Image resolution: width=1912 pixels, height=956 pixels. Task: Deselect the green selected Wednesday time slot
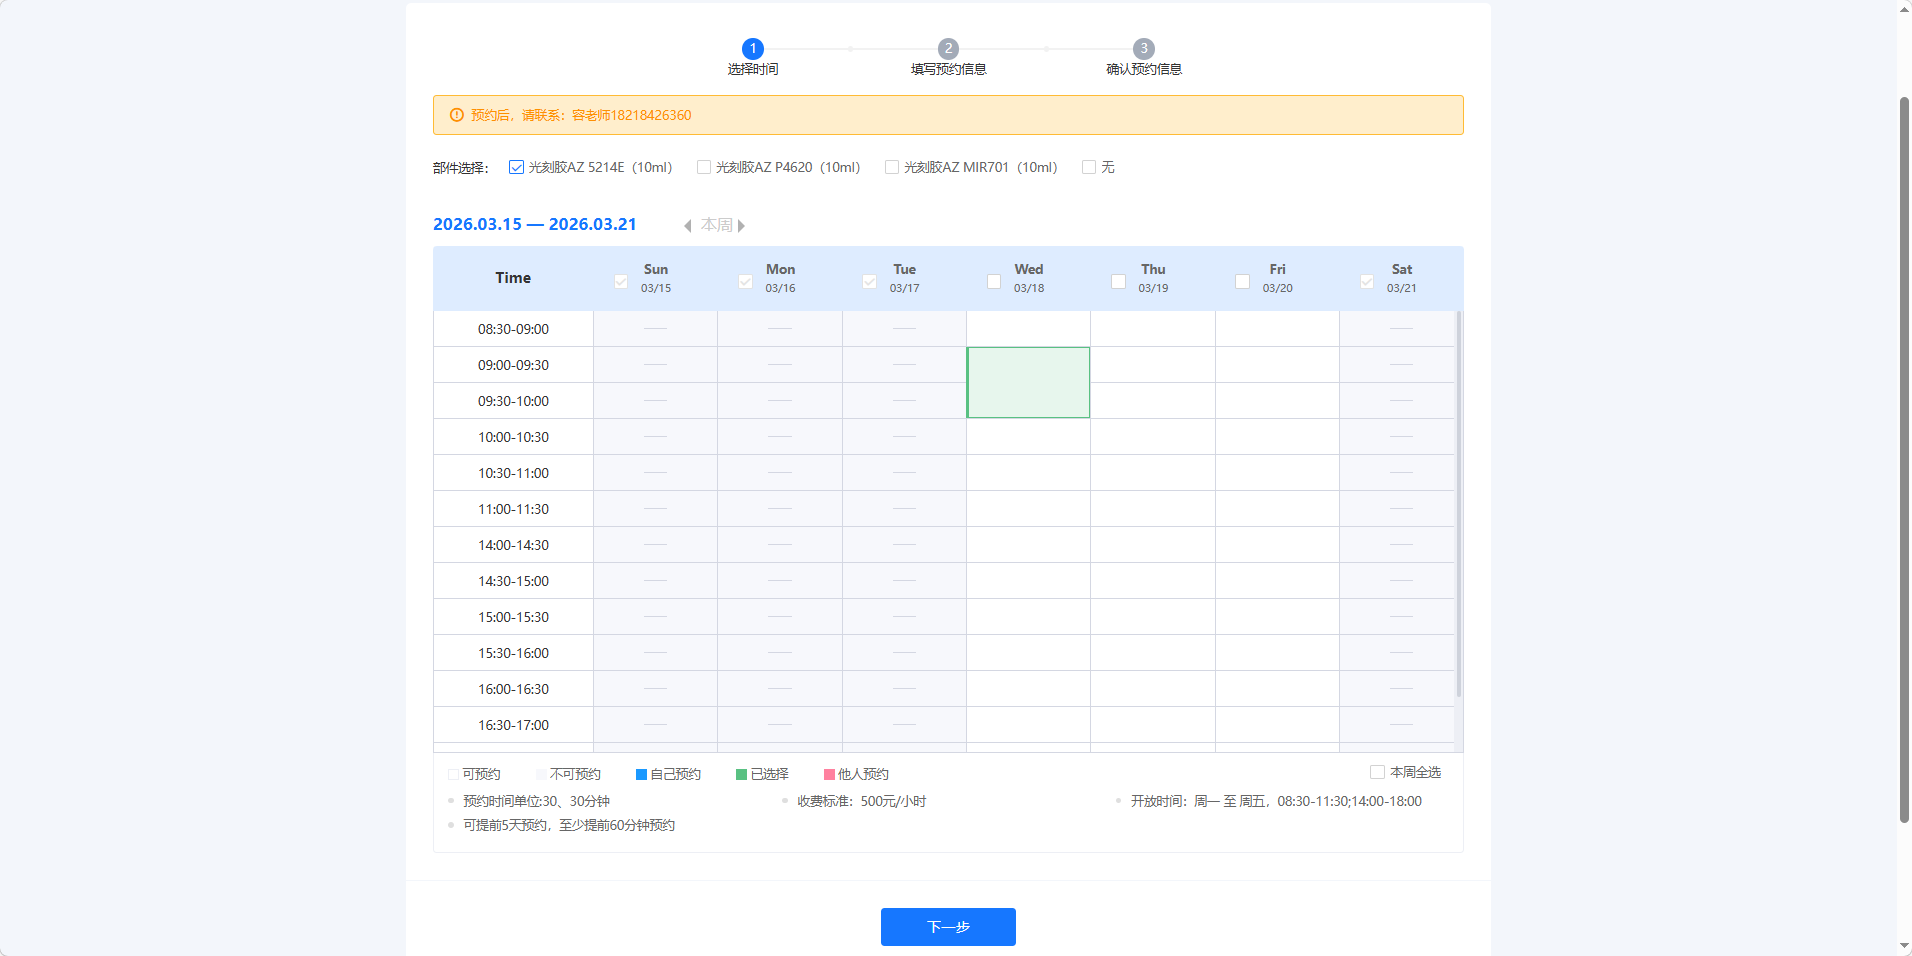point(1028,382)
